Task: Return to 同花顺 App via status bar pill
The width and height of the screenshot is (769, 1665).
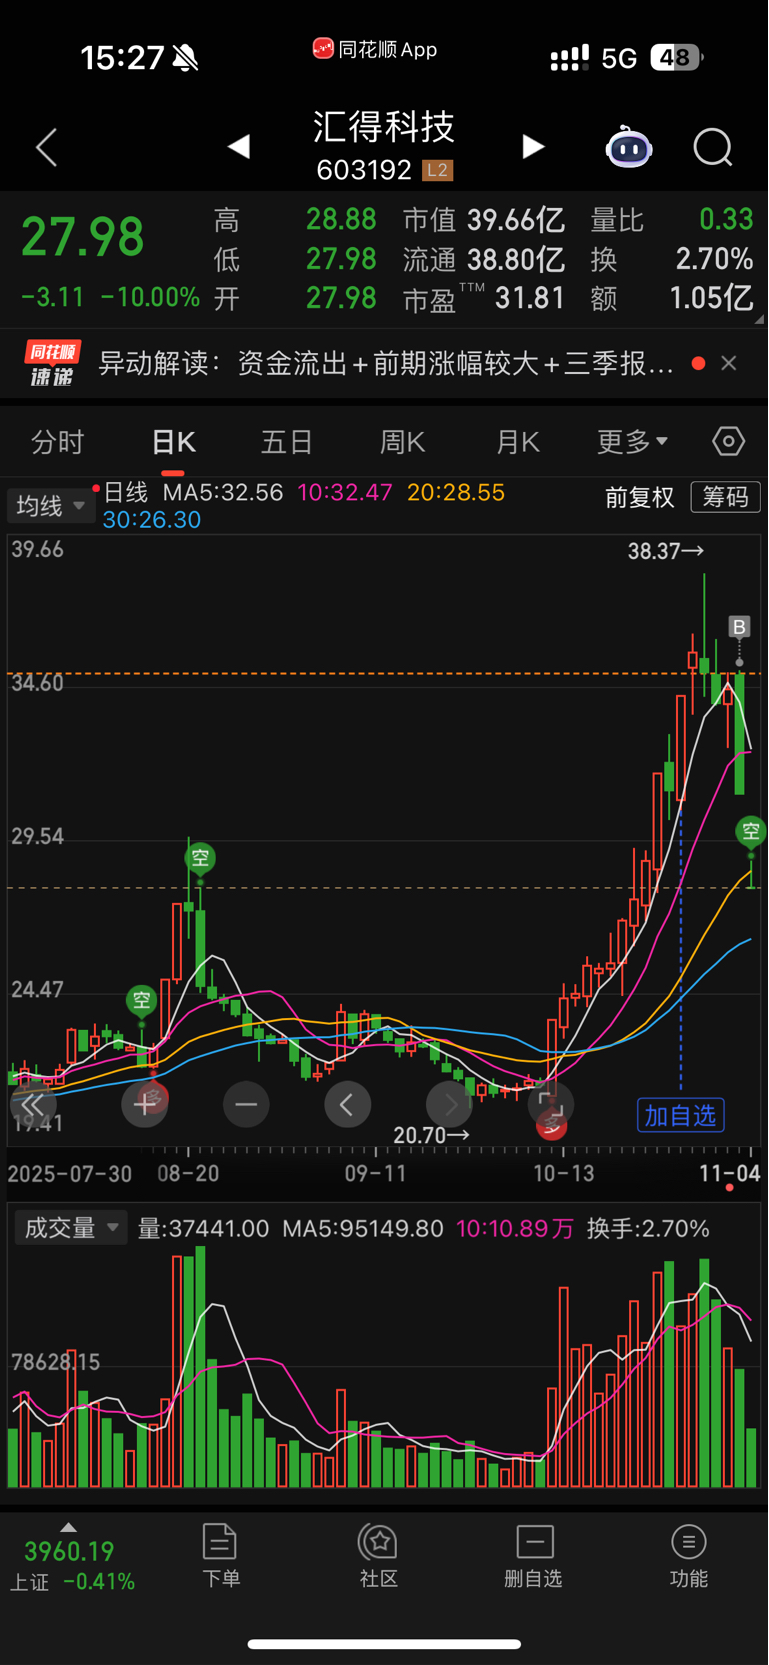Action: pyautogui.click(x=375, y=49)
